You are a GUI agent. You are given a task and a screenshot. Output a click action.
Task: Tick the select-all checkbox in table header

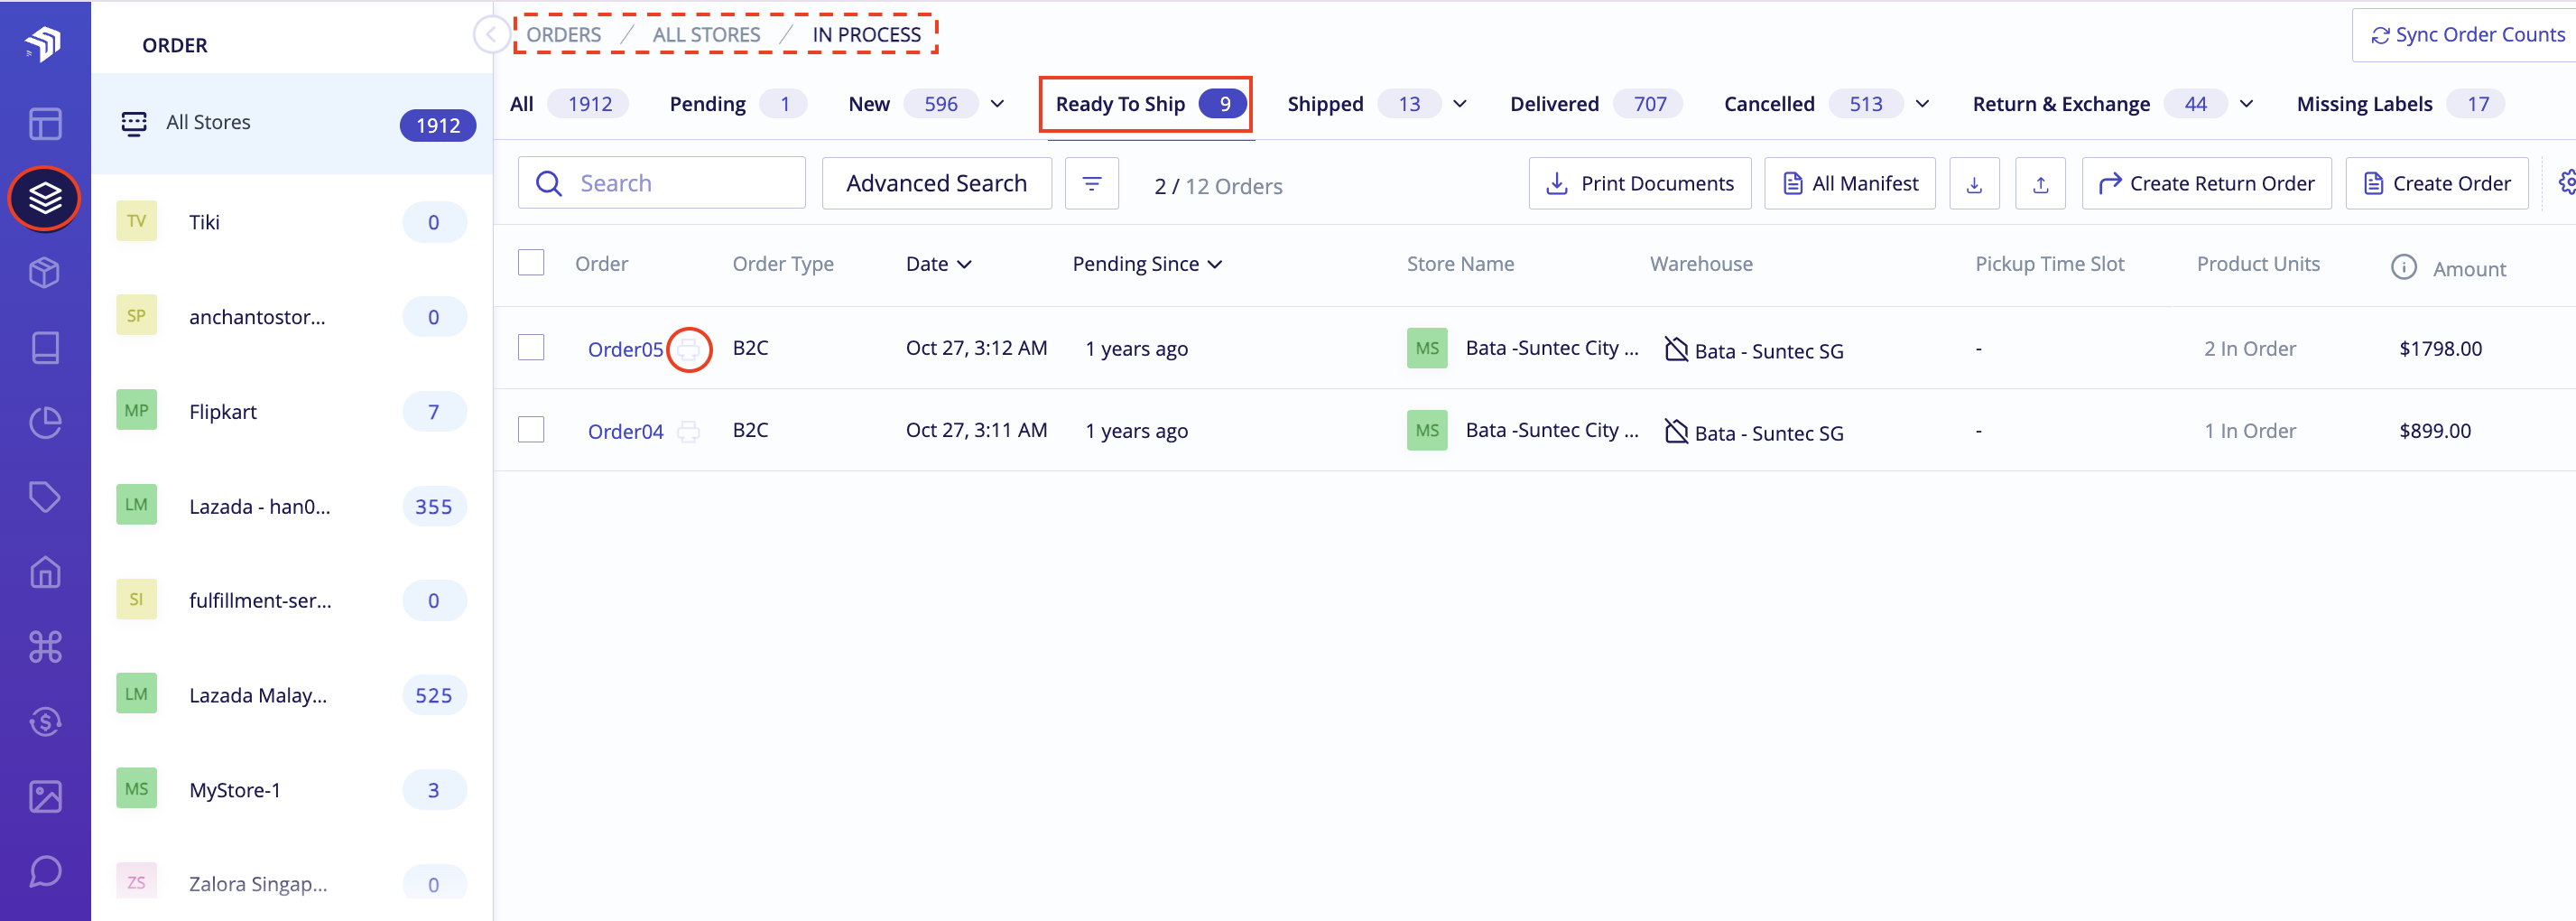click(531, 262)
